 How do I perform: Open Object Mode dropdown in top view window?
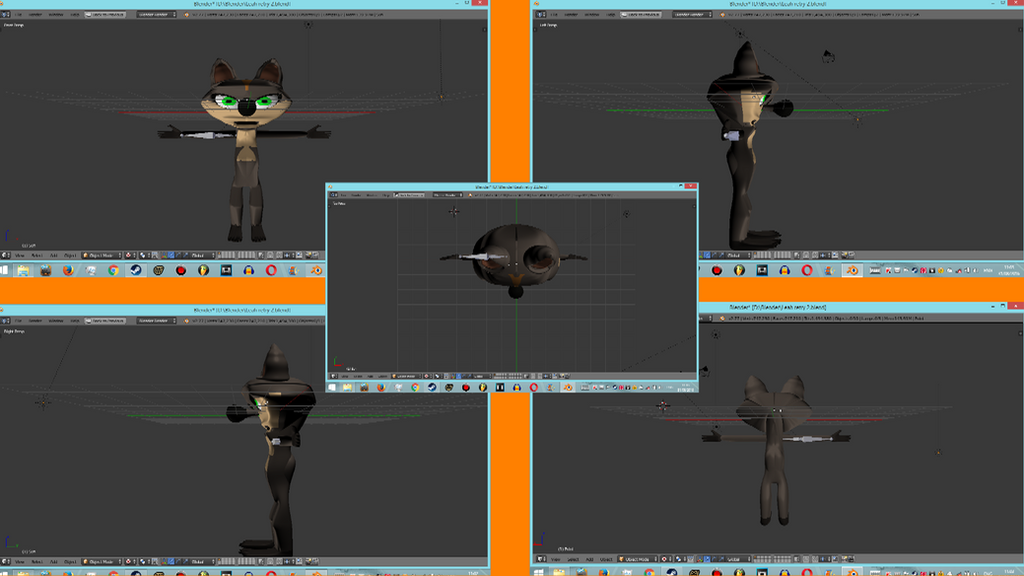tap(406, 376)
